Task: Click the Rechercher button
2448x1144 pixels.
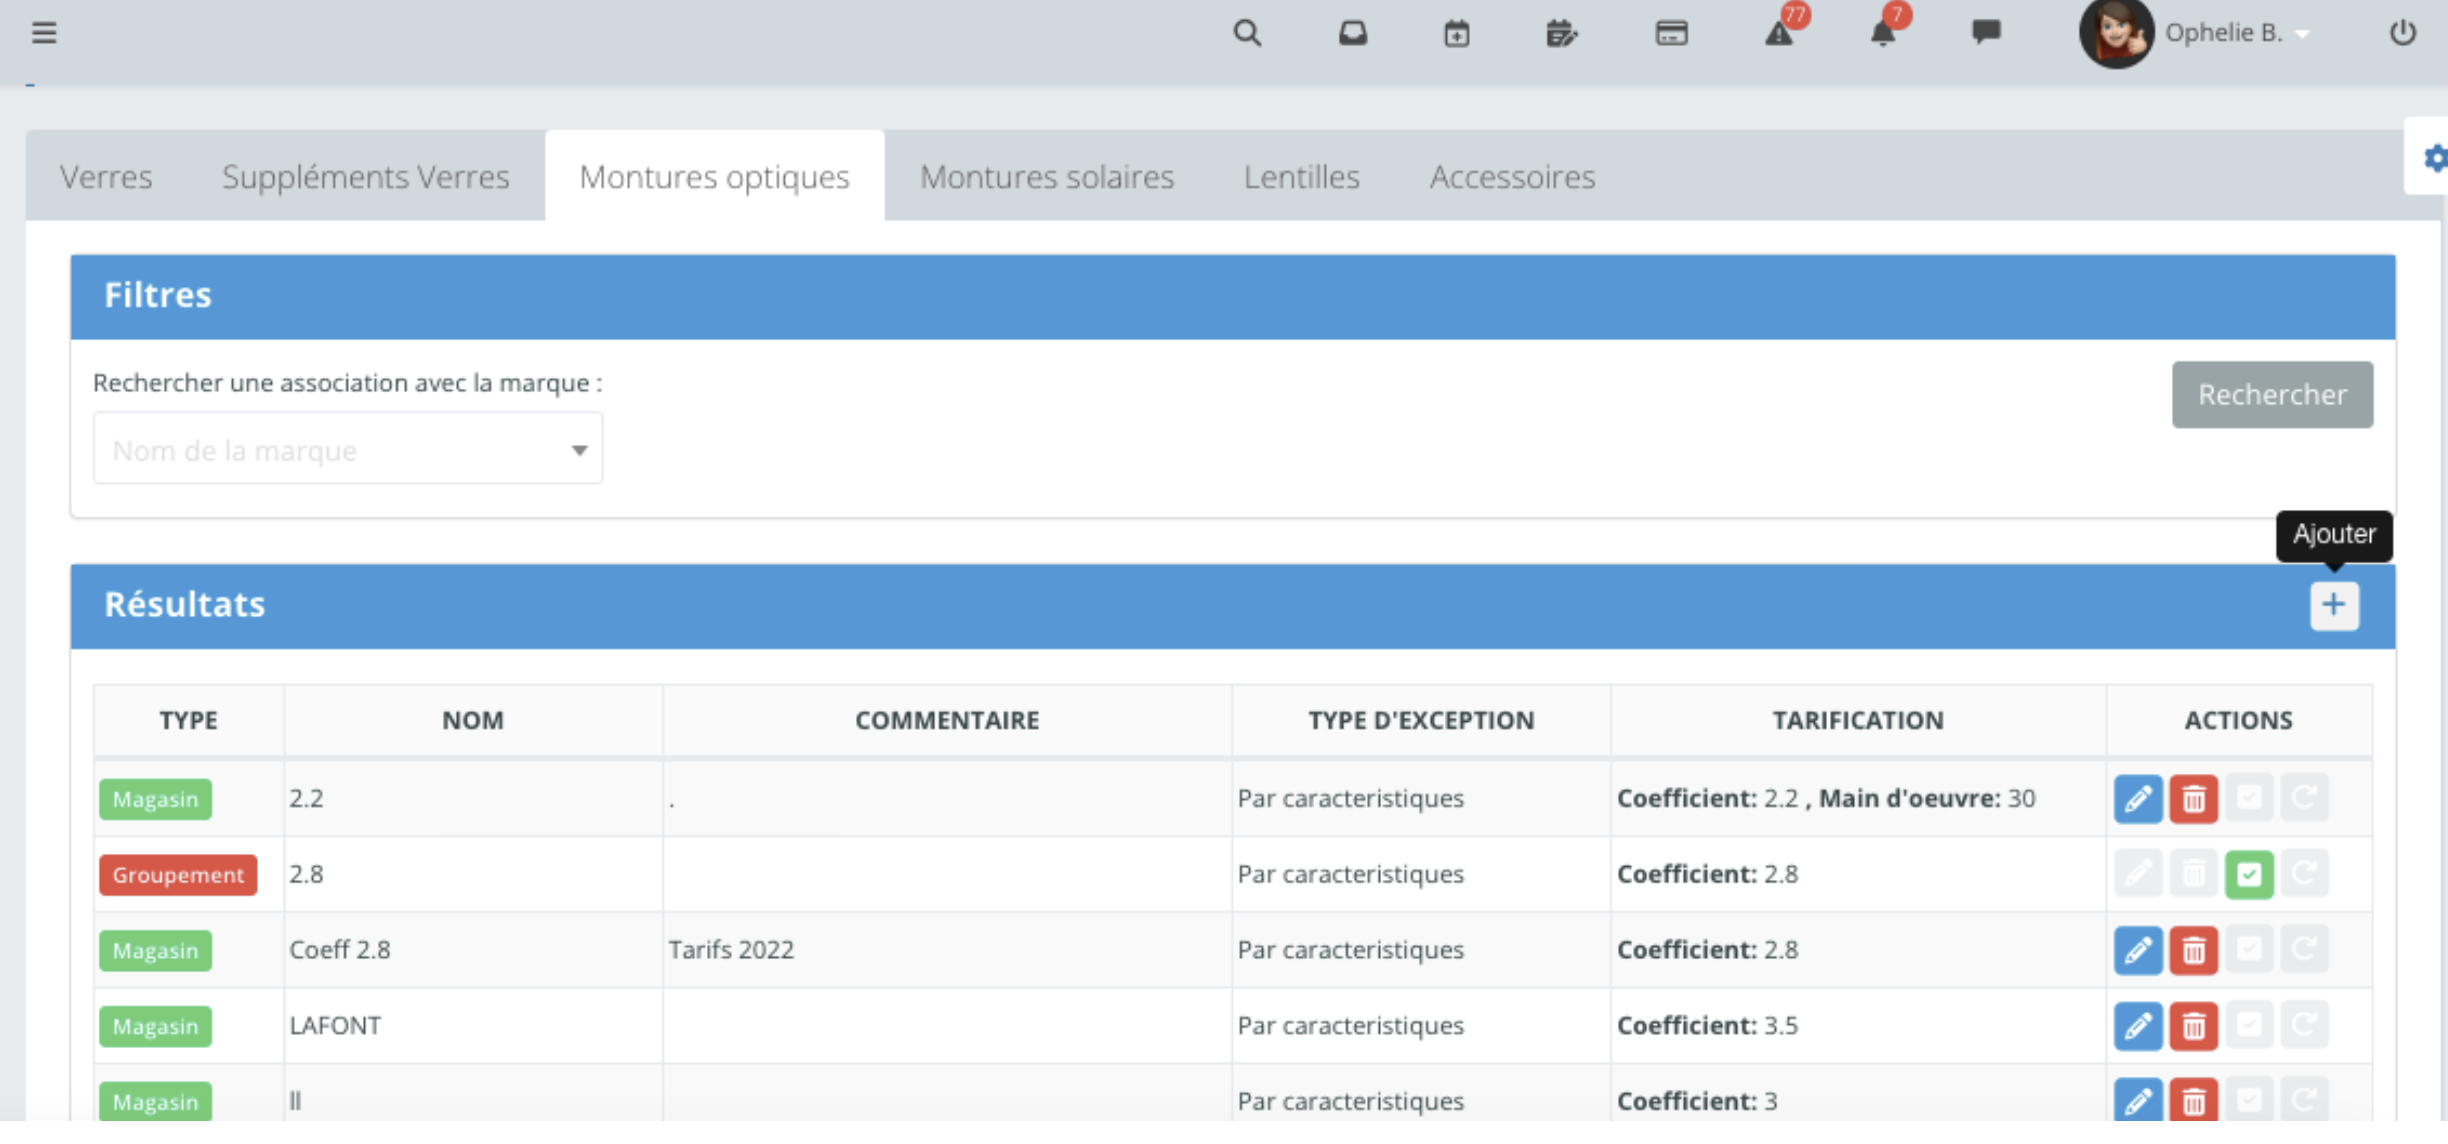Action: pos(2271,395)
